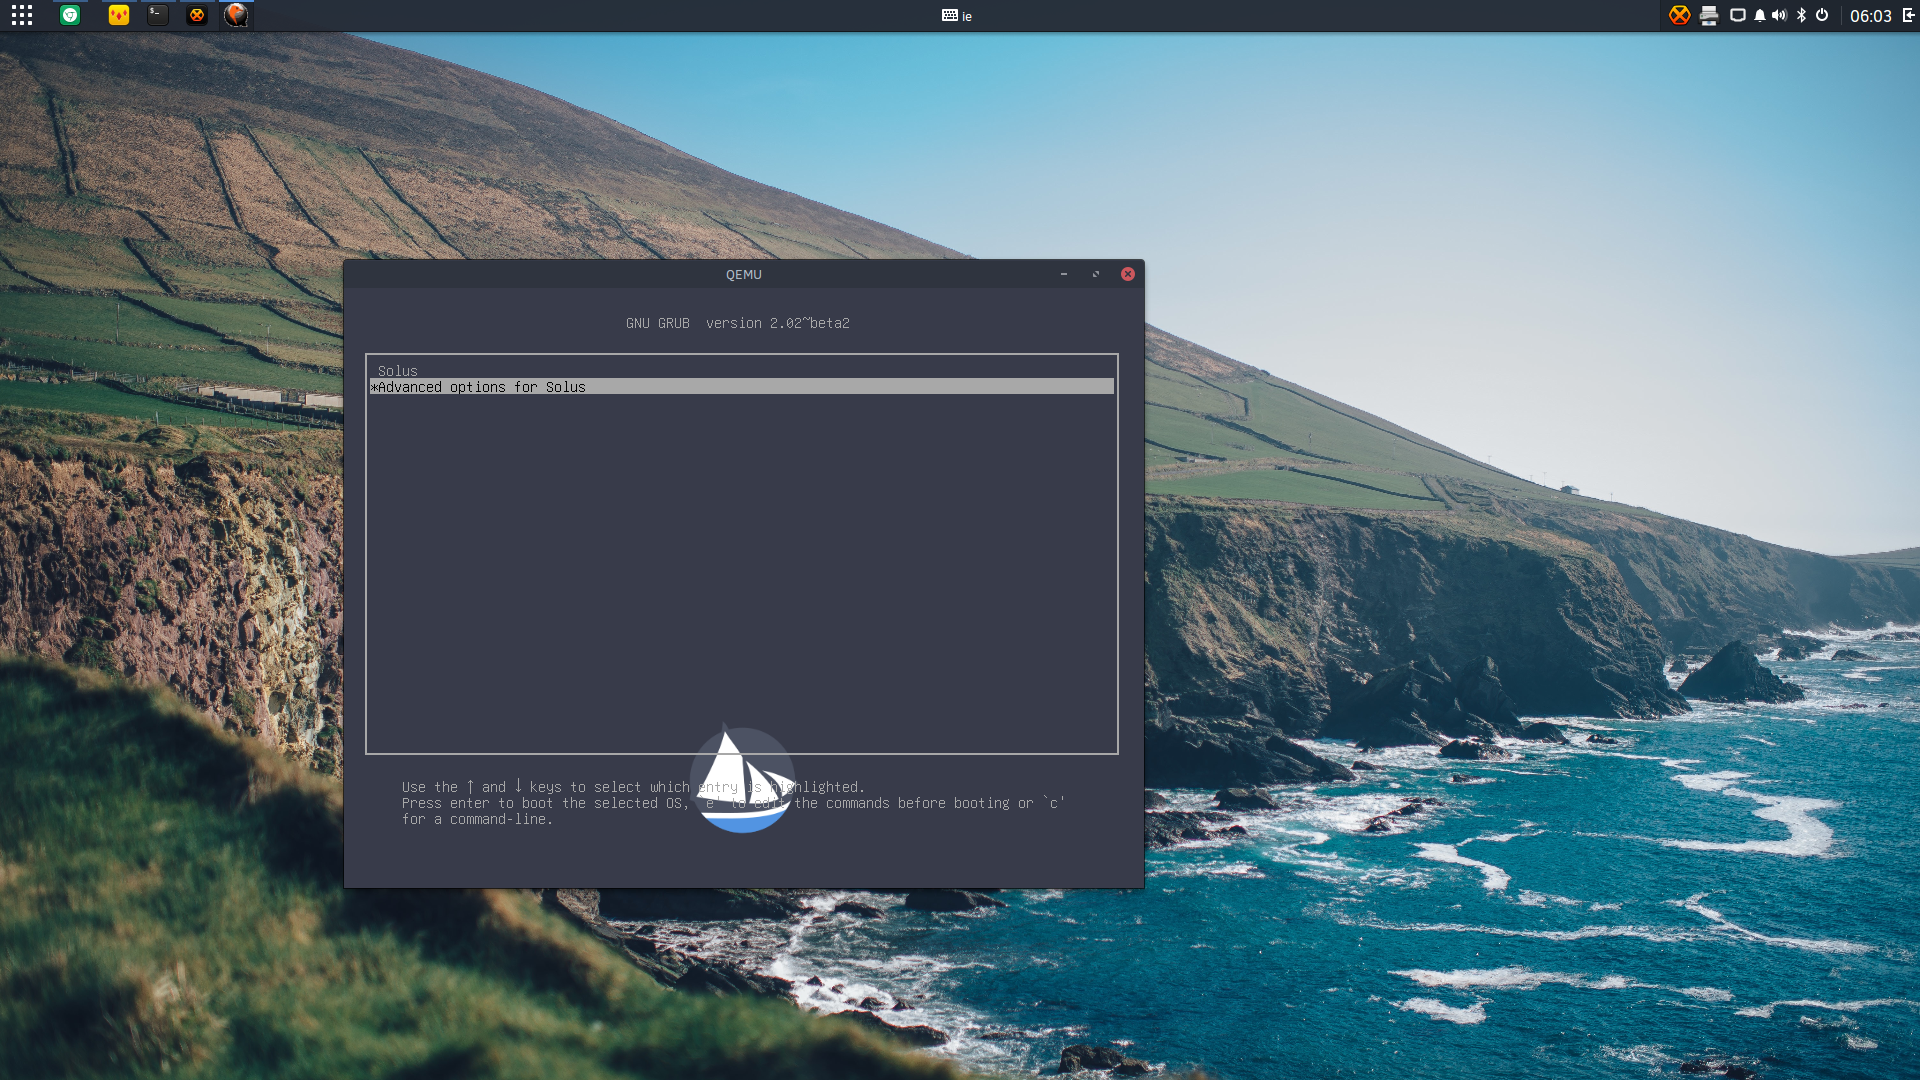Viewport: 1920px width, 1080px height.
Task: Select the QEMU task icon in the panel
Action: [x=236, y=15]
